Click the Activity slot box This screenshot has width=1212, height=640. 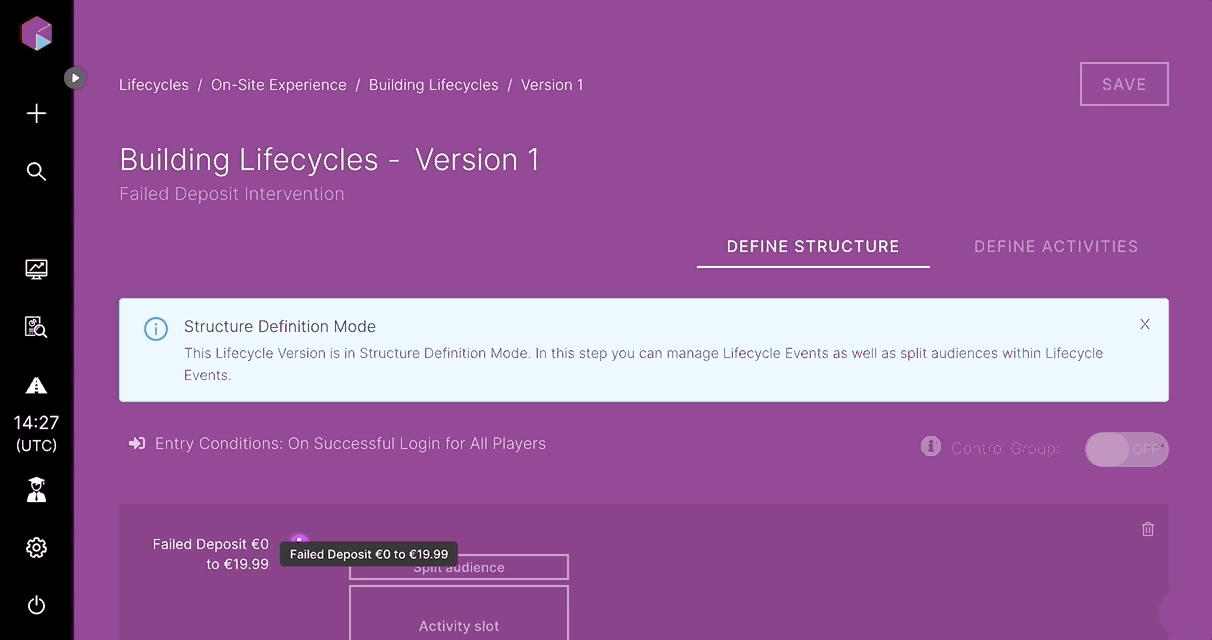(458, 615)
